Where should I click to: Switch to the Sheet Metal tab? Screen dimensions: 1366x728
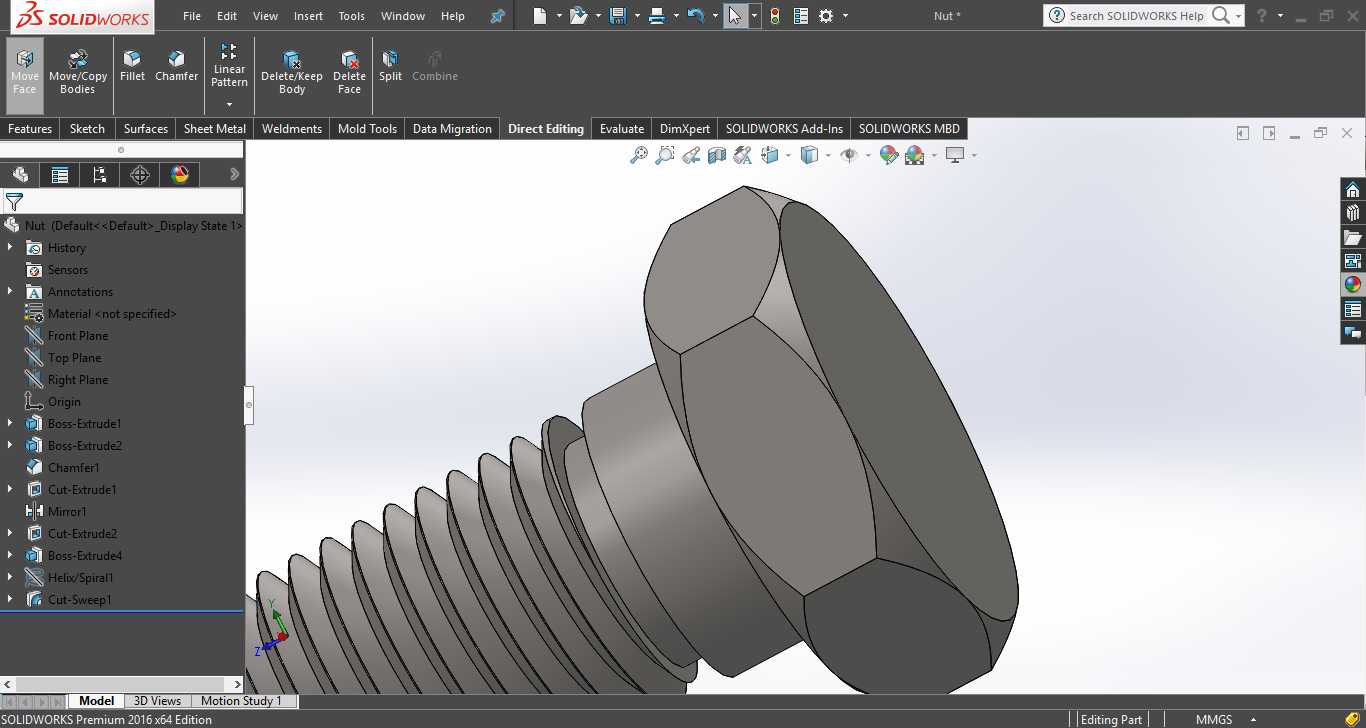215,128
